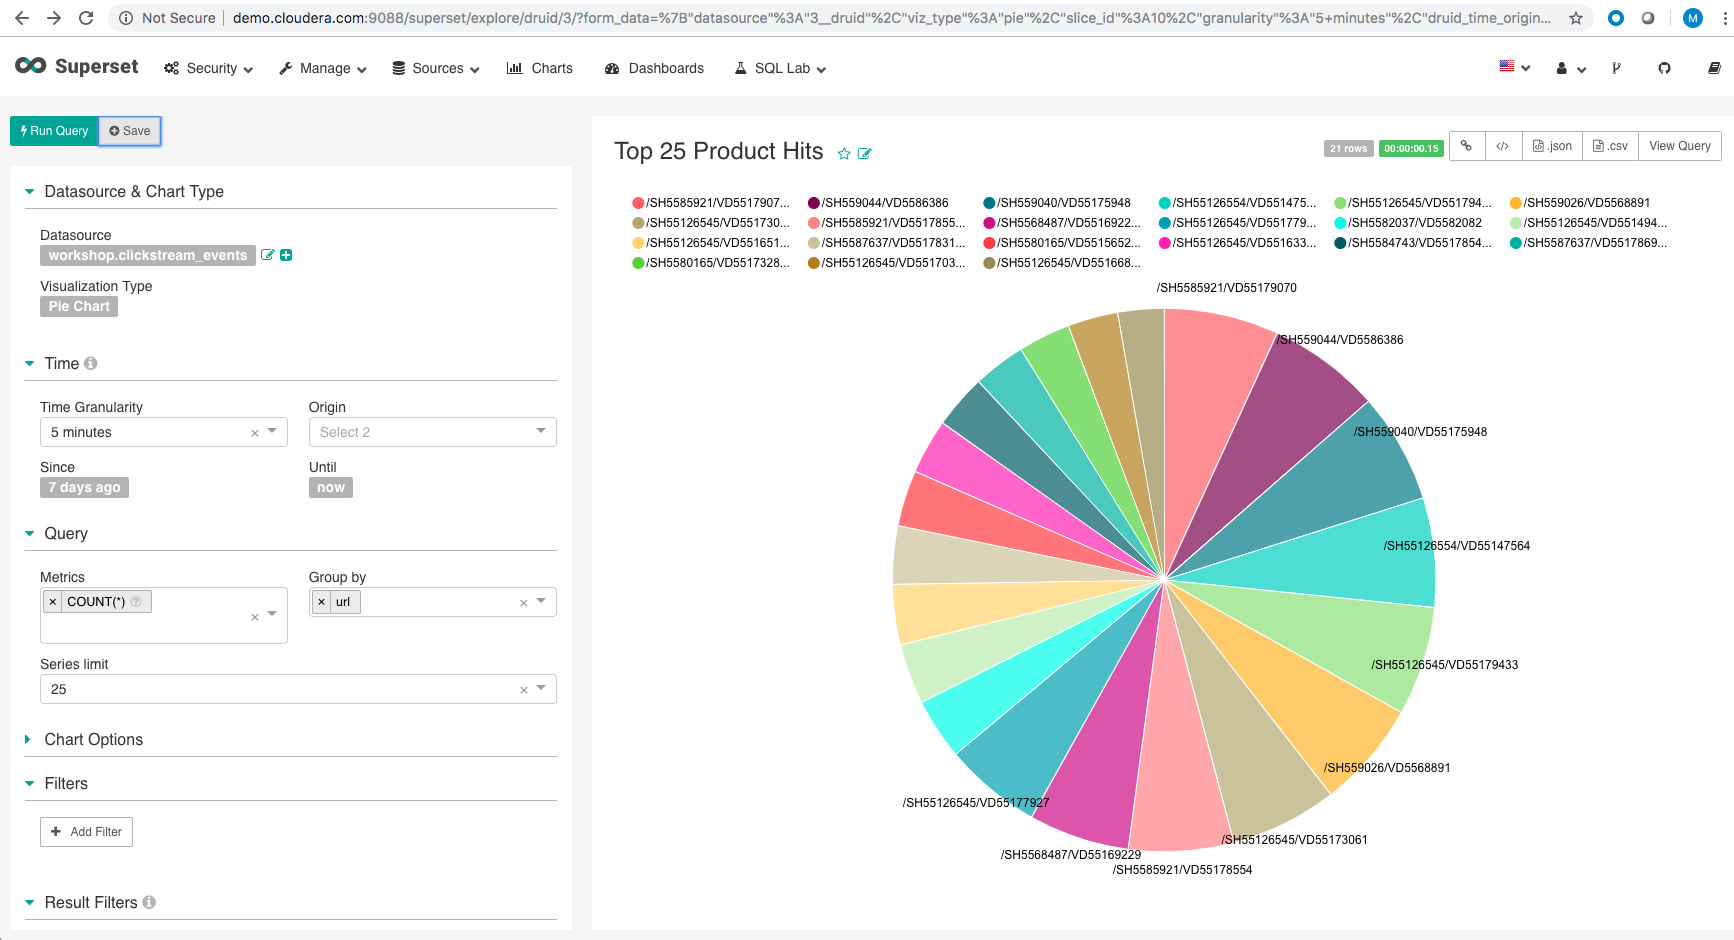The image size is (1734, 940).
Task: Edit slice properties via pencil icon beside title
Action: click(x=865, y=154)
